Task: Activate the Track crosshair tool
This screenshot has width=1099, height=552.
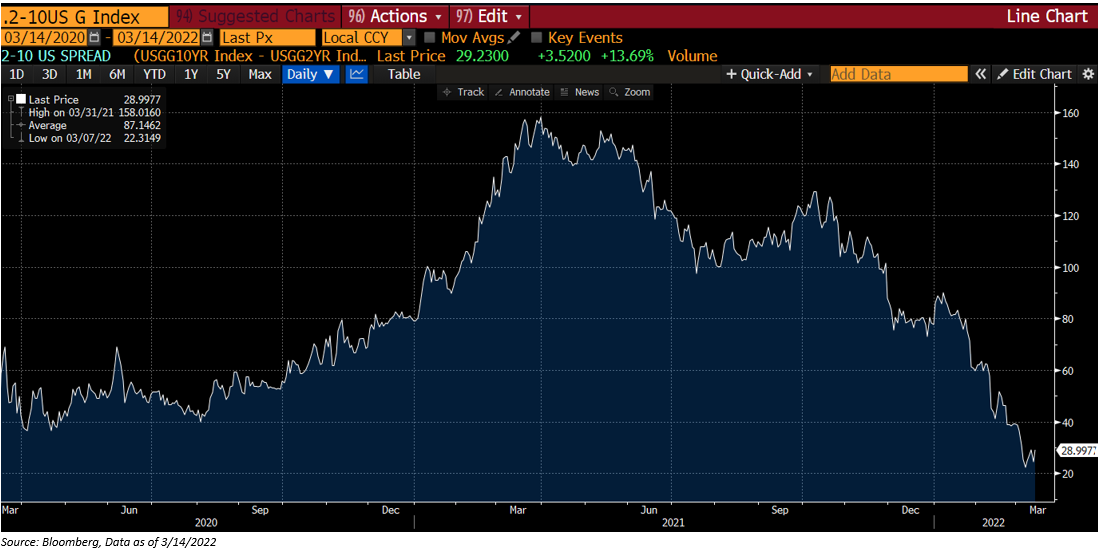Action: [464, 92]
